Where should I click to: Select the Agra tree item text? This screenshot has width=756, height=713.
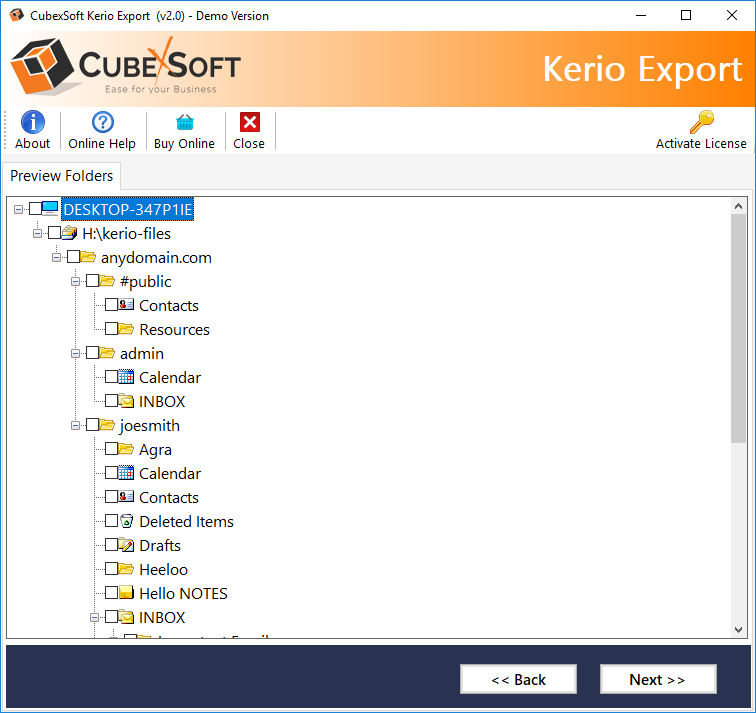pos(155,450)
